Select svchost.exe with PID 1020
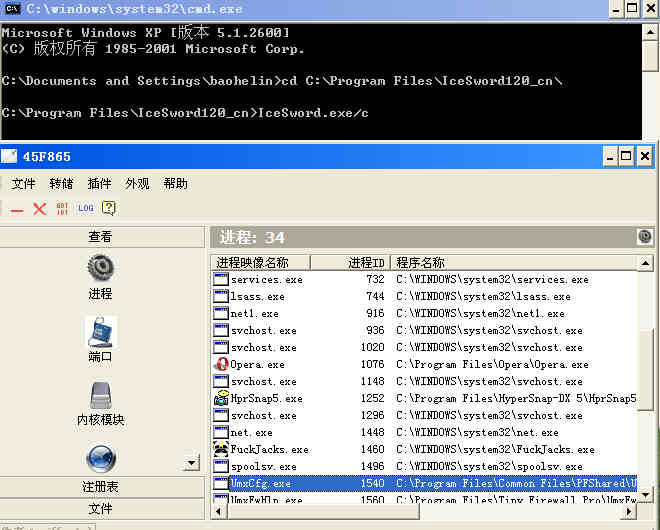Image resolution: width=660 pixels, height=530 pixels. point(424,347)
